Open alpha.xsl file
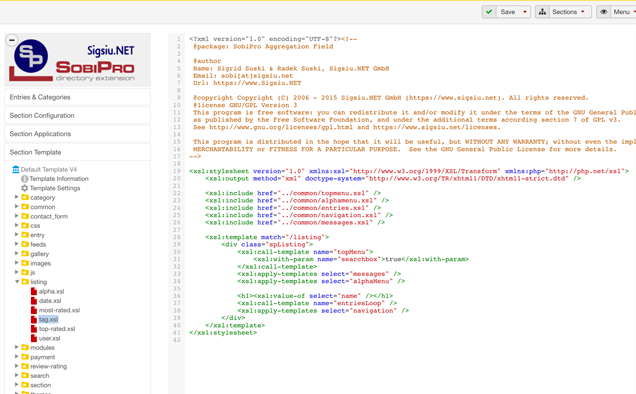Screen dimensions: 636x394 click(x=52, y=291)
